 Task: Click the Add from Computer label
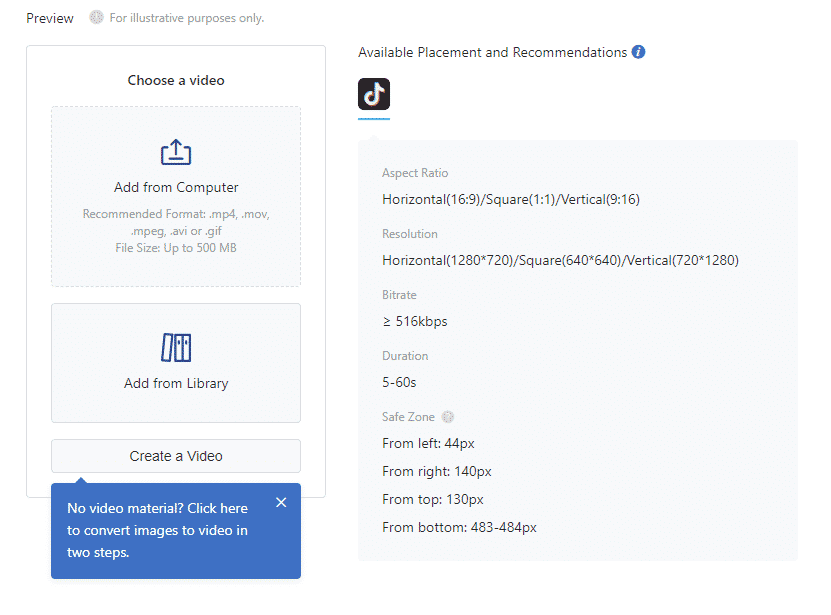click(x=176, y=187)
